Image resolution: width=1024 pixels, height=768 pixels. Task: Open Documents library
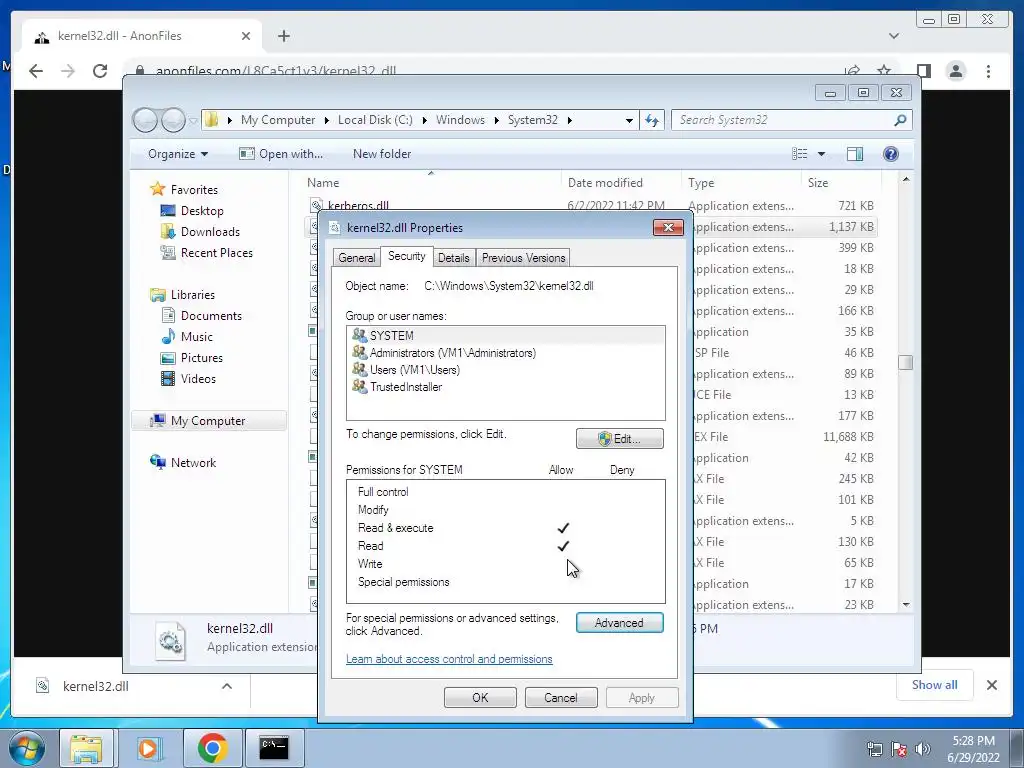pyautogui.click(x=211, y=315)
